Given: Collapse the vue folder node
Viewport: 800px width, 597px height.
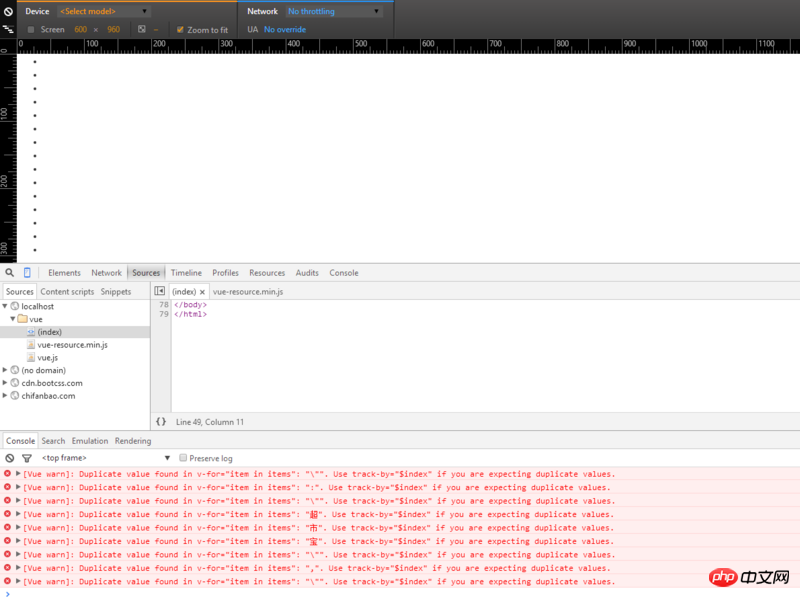Looking at the screenshot, I should (13, 318).
